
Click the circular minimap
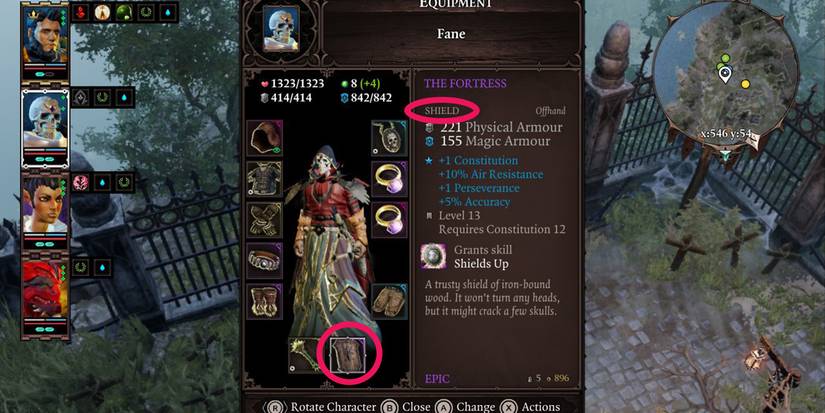727,72
